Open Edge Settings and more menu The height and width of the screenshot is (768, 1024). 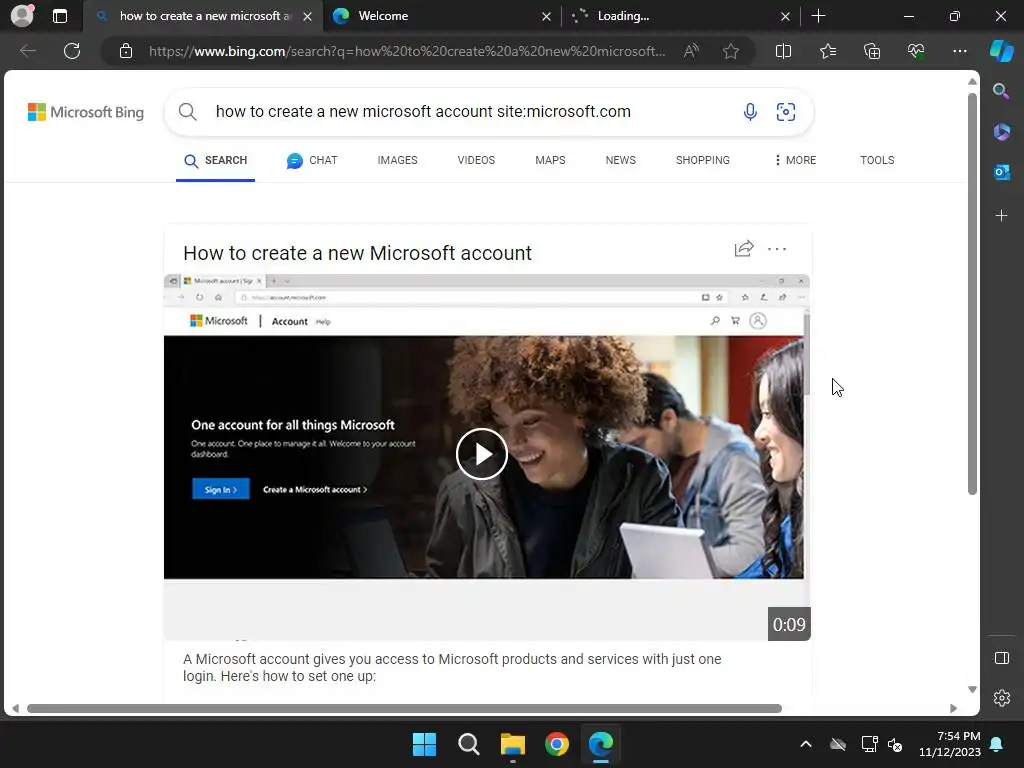(x=959, y=51)
